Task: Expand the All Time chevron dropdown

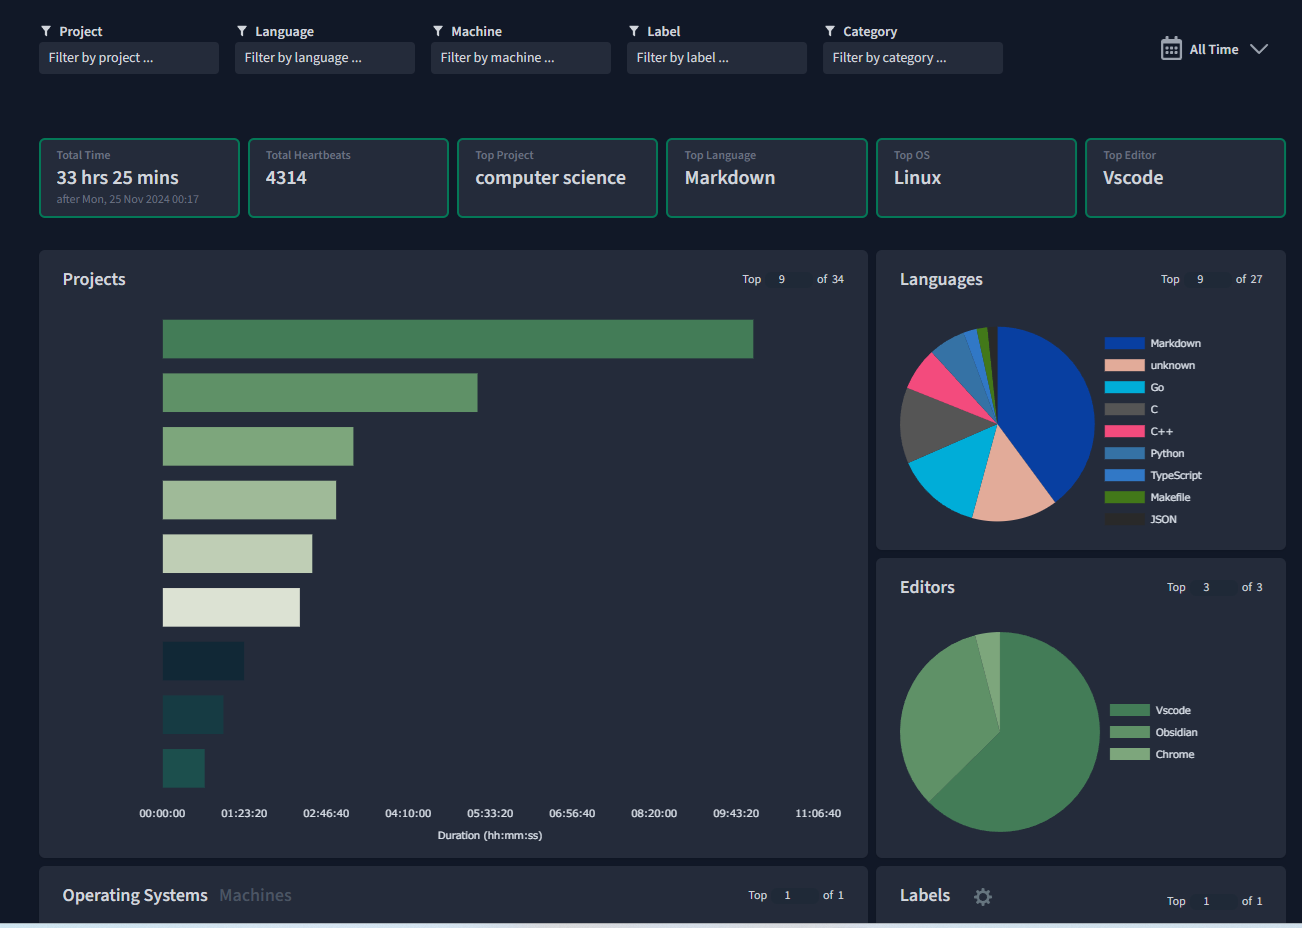Action: [x=1259, y=49]
